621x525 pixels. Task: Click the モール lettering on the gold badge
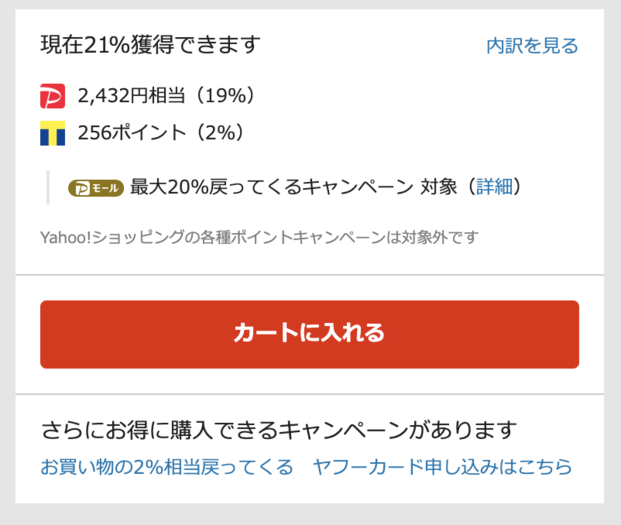point(105,188)
